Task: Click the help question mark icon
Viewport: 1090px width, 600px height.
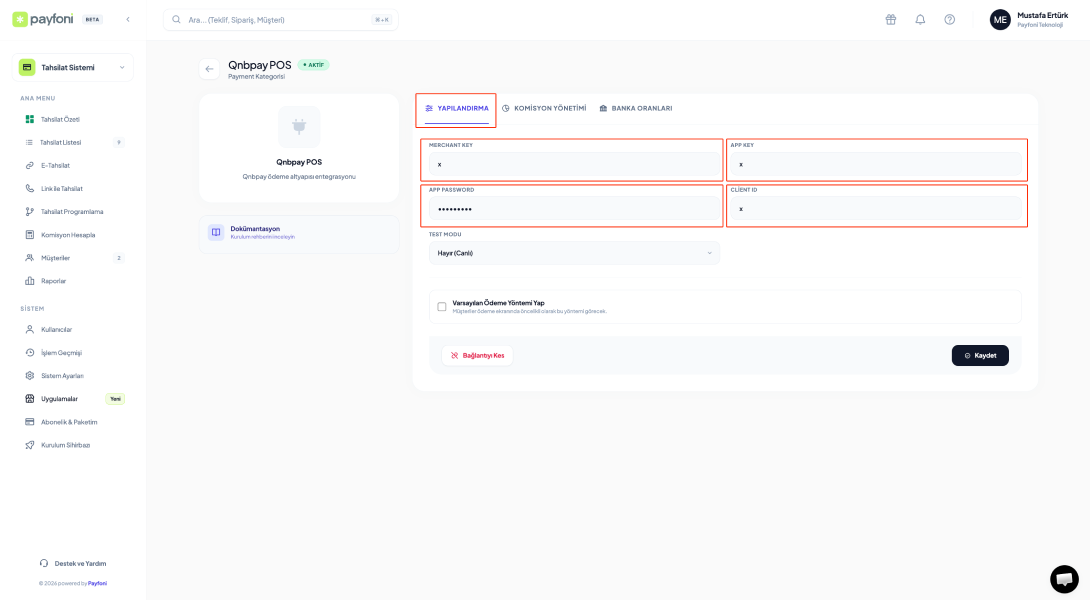Action: coord(949,20)
